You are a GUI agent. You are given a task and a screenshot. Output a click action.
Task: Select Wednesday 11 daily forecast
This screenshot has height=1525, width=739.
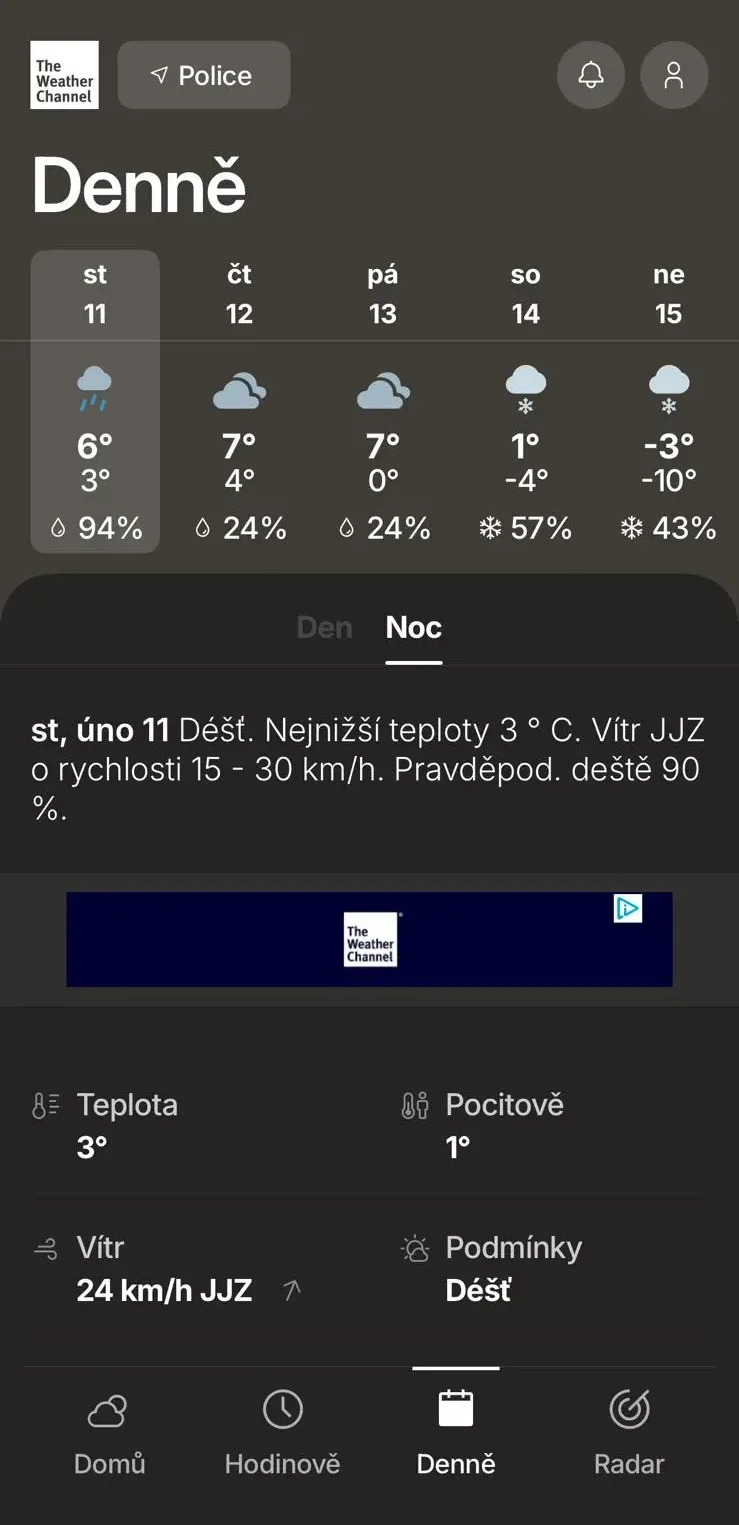95,401
